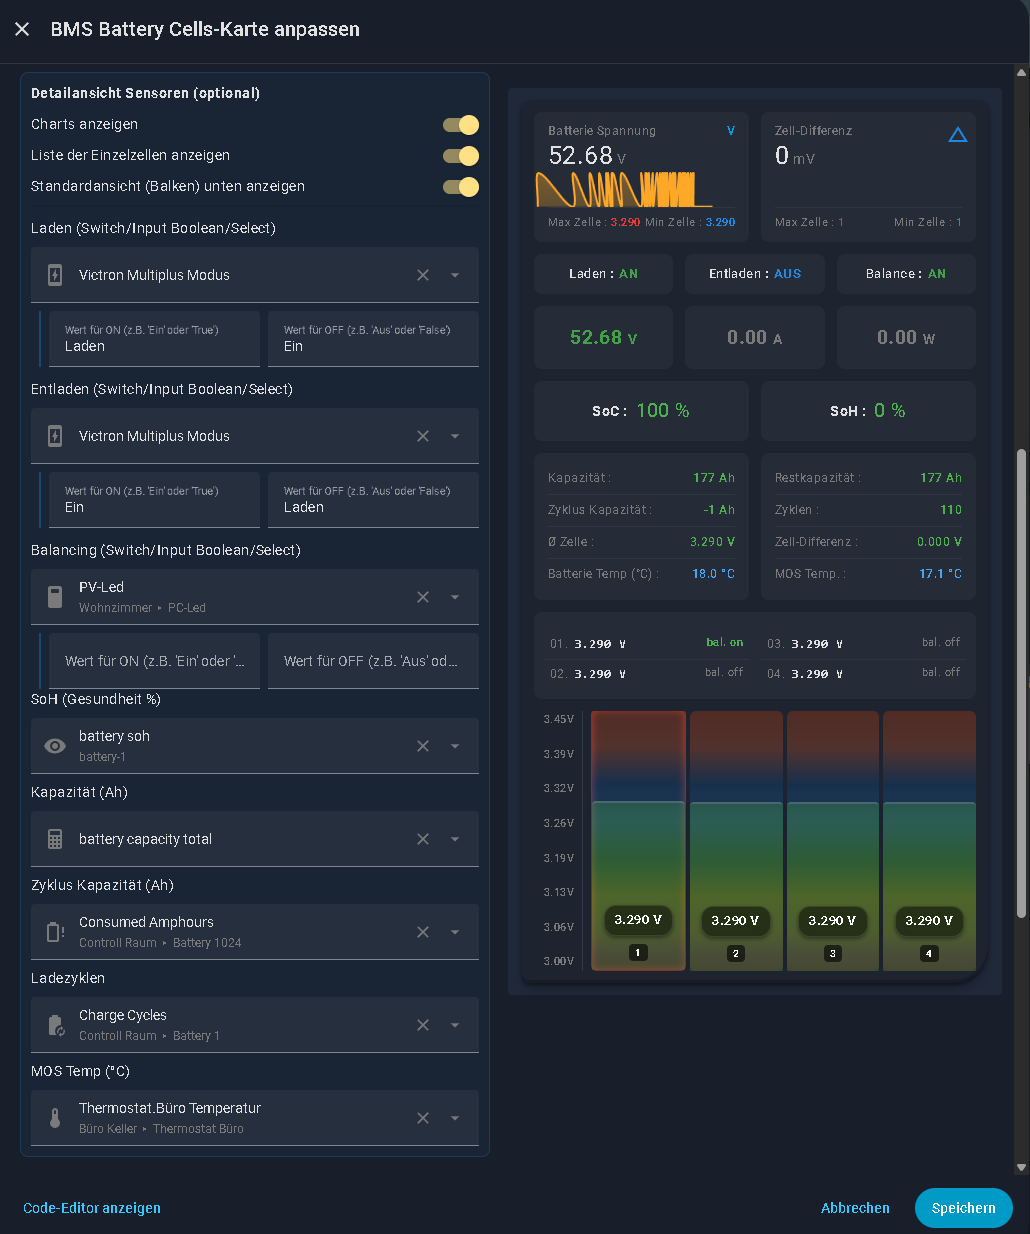
Task: Click the Zell-Differenz triangle icon
Action: click(x=957, y=135)
